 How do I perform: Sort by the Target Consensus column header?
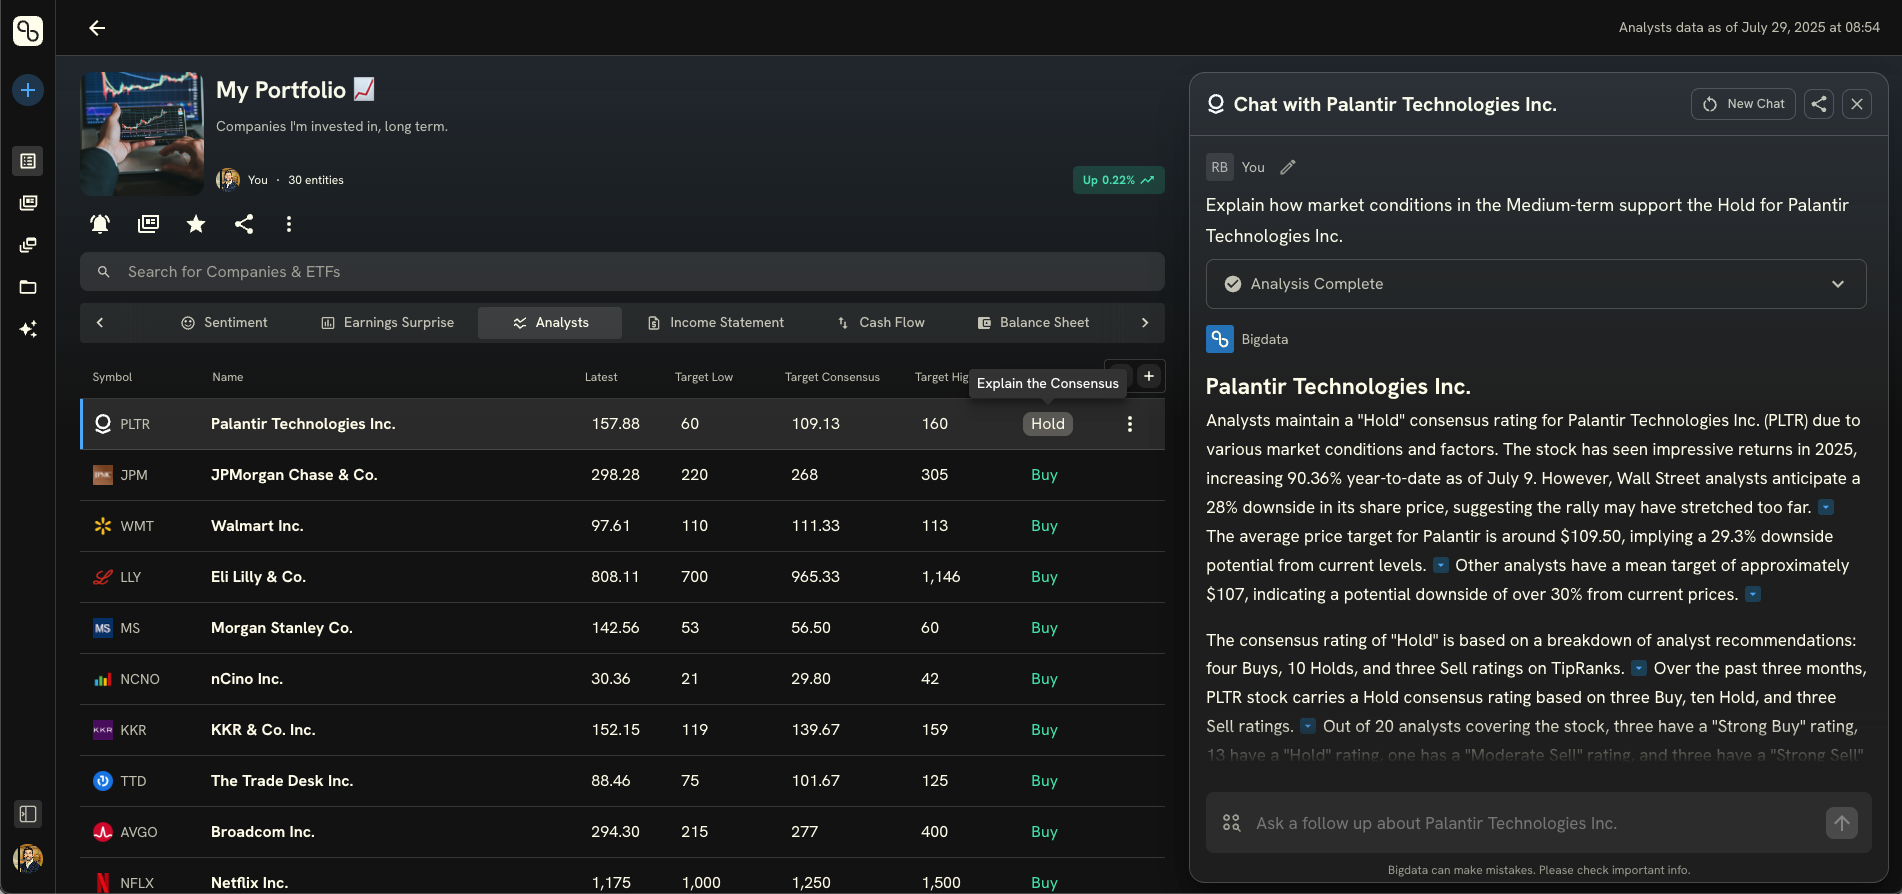click(832, 377)
